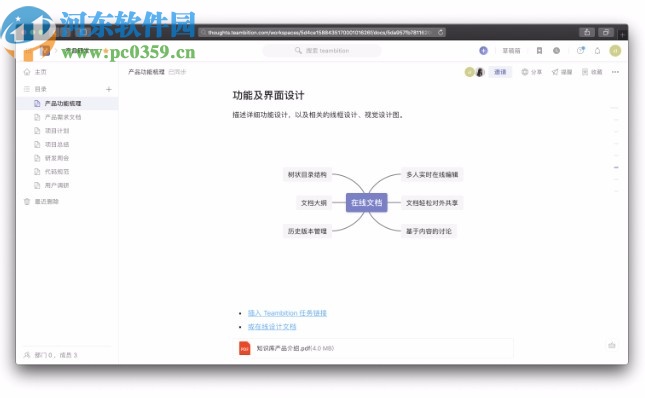Select the 历史版本管理 mind map node

[307, 231]
